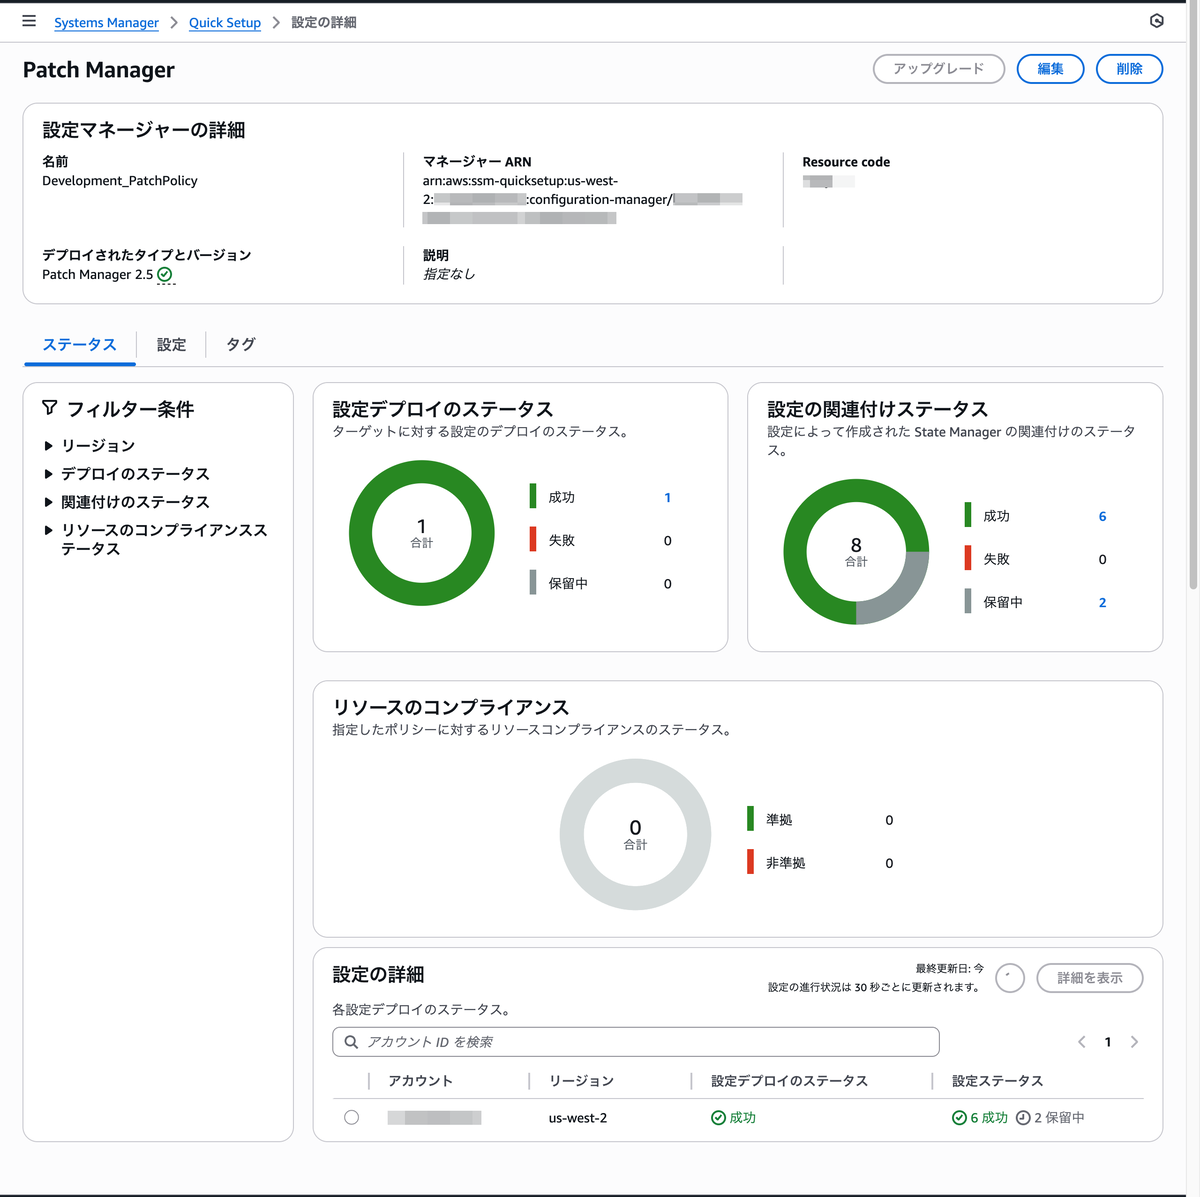Open association pending count 2
This screenshot has width=1200, height=1197.
[x=1102, y=603]
